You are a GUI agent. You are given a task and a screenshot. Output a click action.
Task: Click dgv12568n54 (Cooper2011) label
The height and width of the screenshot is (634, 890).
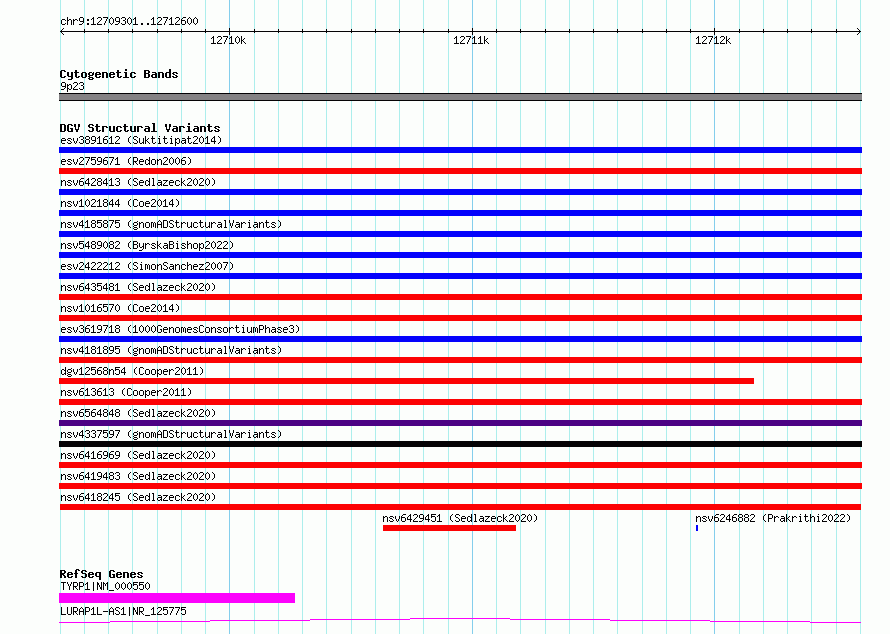pyautogui.click(x=132, y=371)
